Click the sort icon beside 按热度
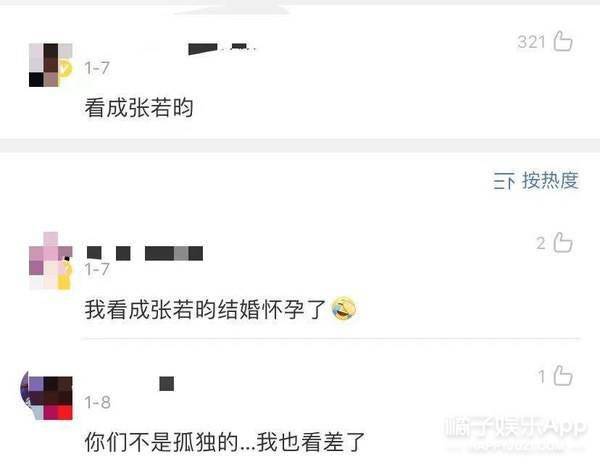Viewport: 600px width, 467px height. [504, 181]
